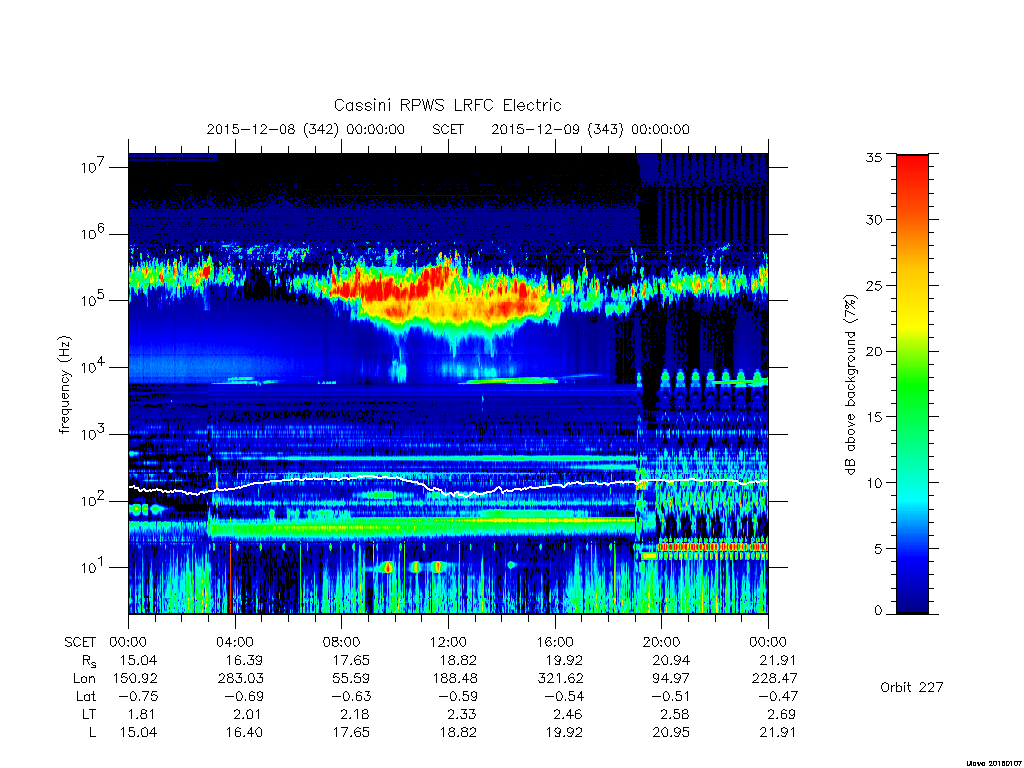The height and width of the screenshot is (768, 1024).
Task: Click the start time label "2015-12-08 (342) 00:00:00"
Action: [x=306, y=129]
